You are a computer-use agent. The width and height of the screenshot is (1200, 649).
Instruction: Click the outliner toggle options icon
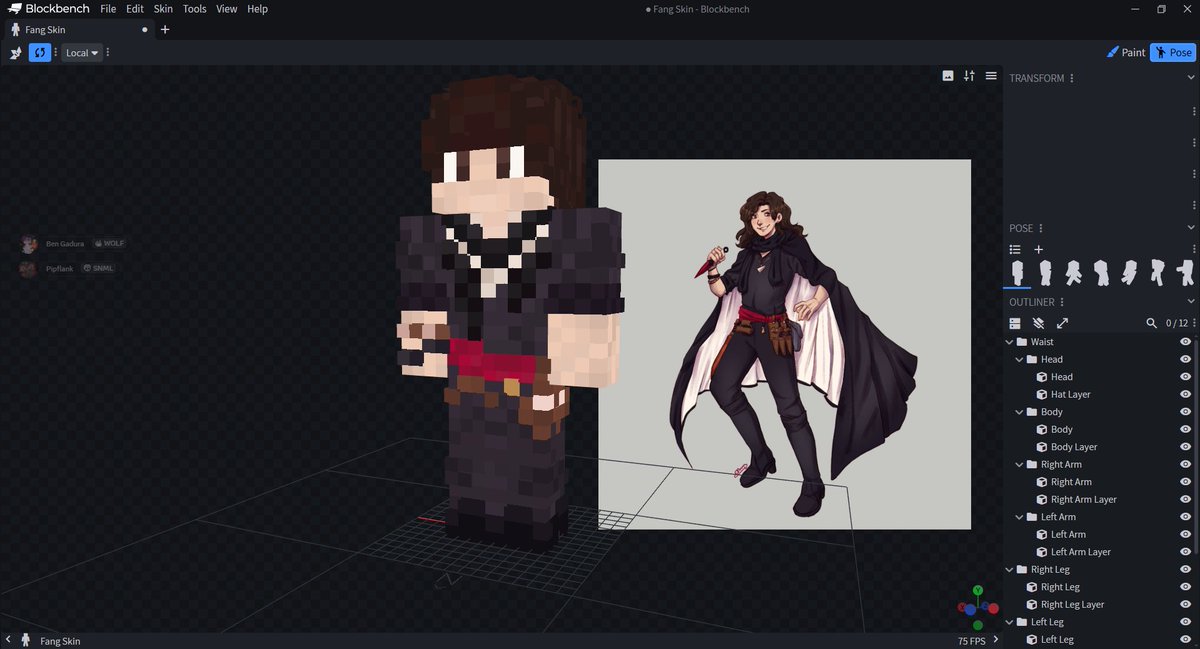(x=1015, y=323)
